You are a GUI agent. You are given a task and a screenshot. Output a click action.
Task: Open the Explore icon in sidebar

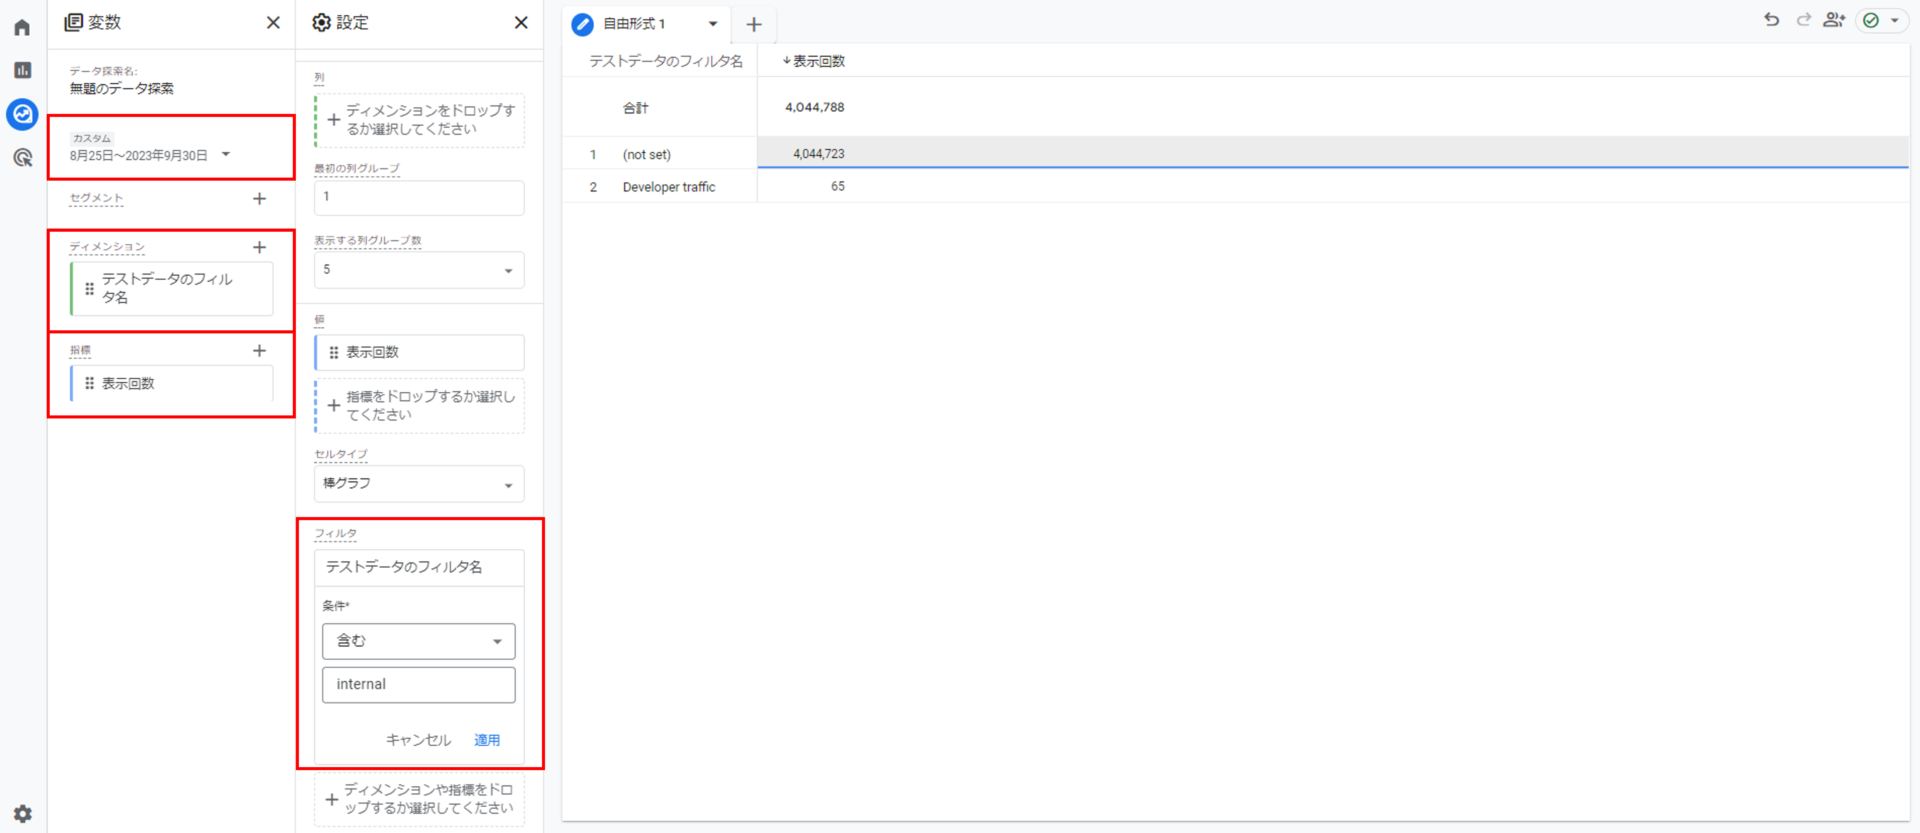[22, 114]
